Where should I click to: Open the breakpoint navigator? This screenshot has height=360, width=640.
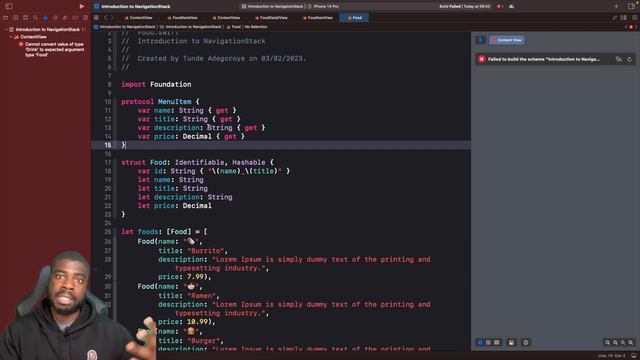[x=75, y=18]
